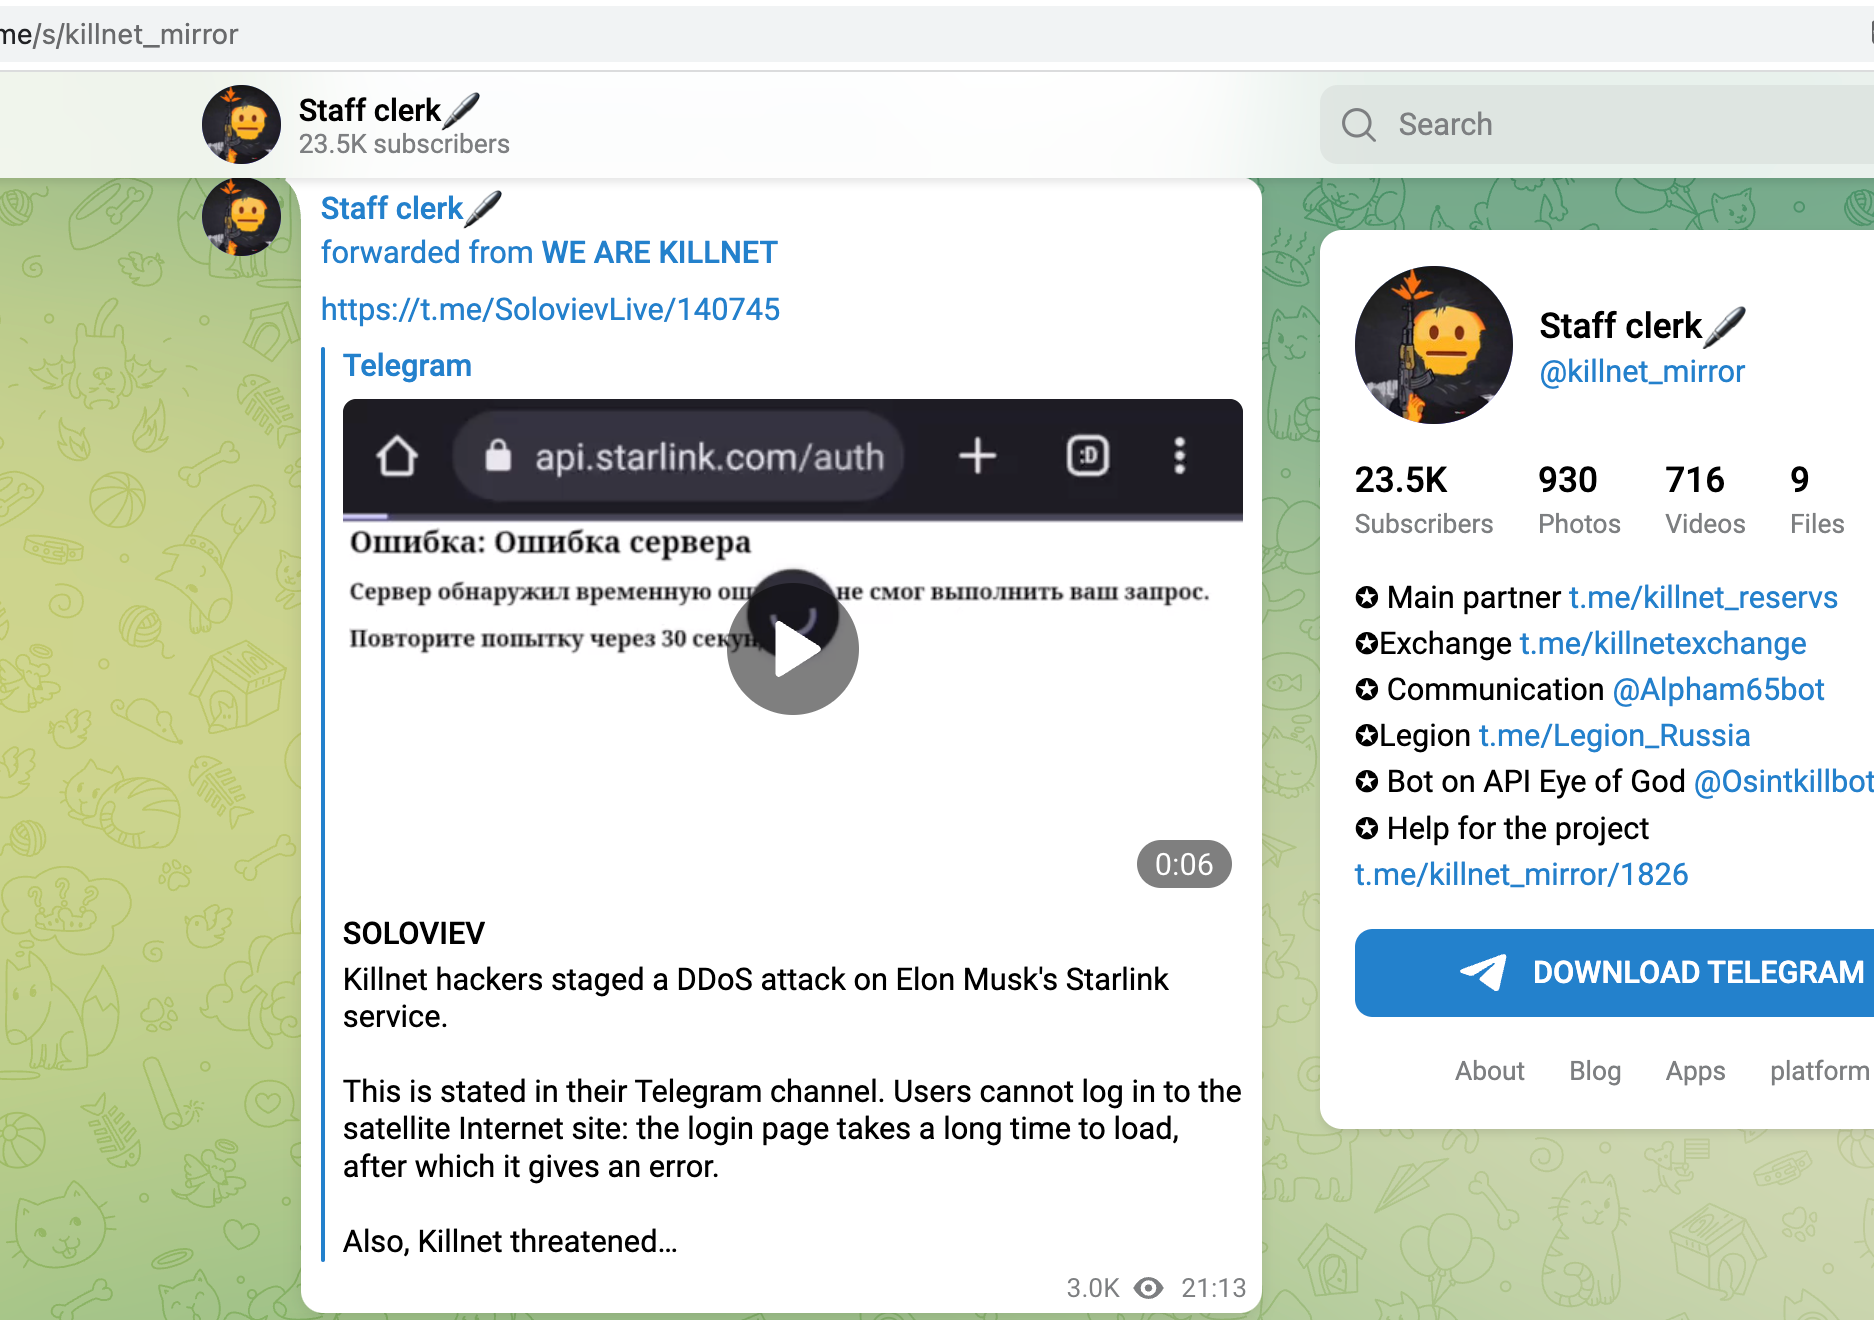
Task: Click the views eye icon on the post
Action: pos(1149,1288)
